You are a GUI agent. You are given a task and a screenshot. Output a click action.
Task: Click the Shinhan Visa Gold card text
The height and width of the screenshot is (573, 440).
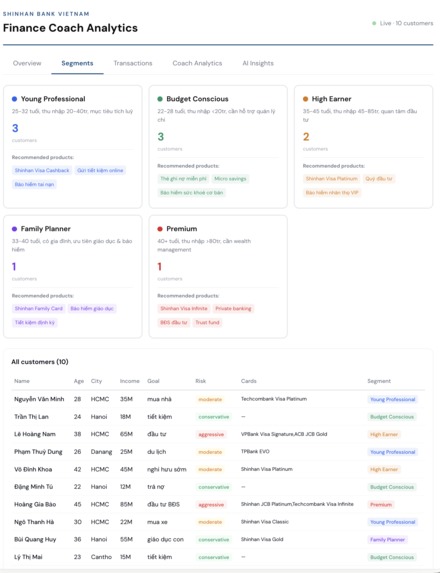(262, 539)
